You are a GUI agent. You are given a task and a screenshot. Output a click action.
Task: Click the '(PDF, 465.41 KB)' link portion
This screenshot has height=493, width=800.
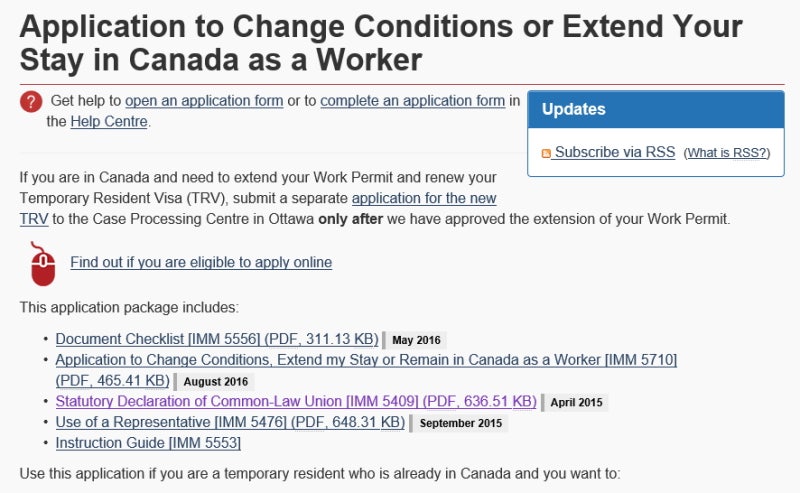coord(112,381)
